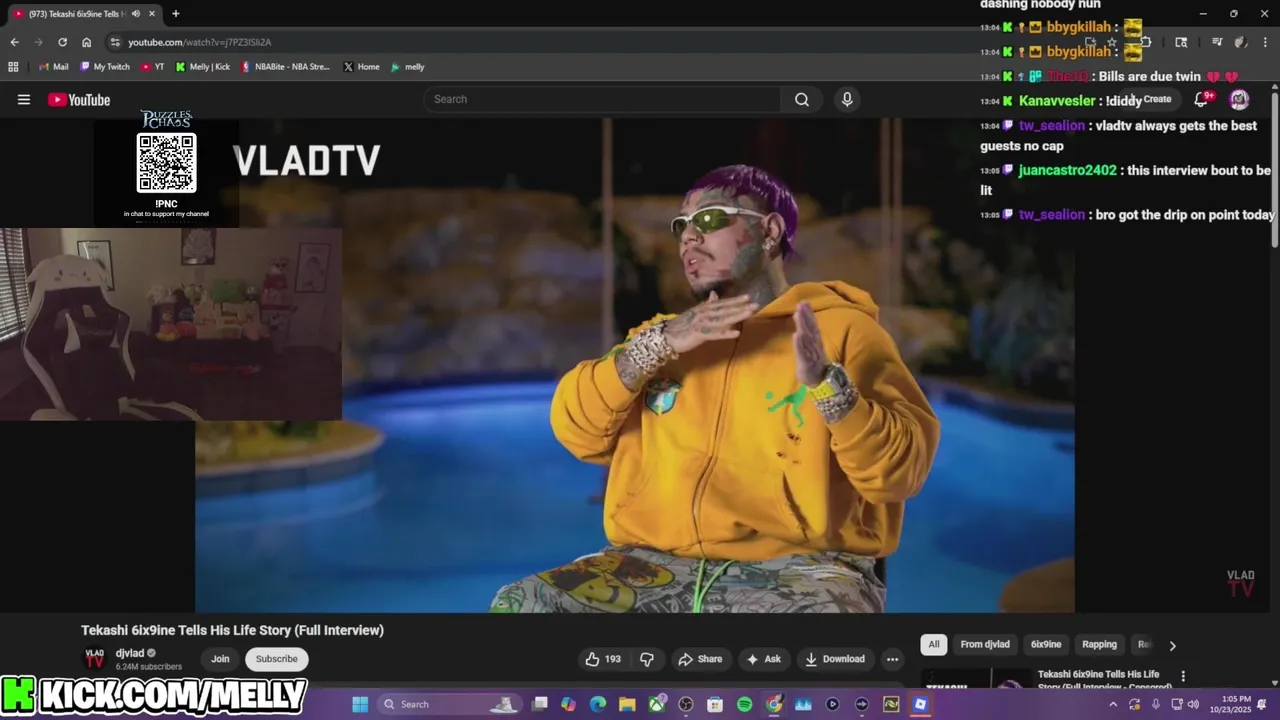Open the Ask AI button
Viewport: 1280px width, 720px height.
763,659
